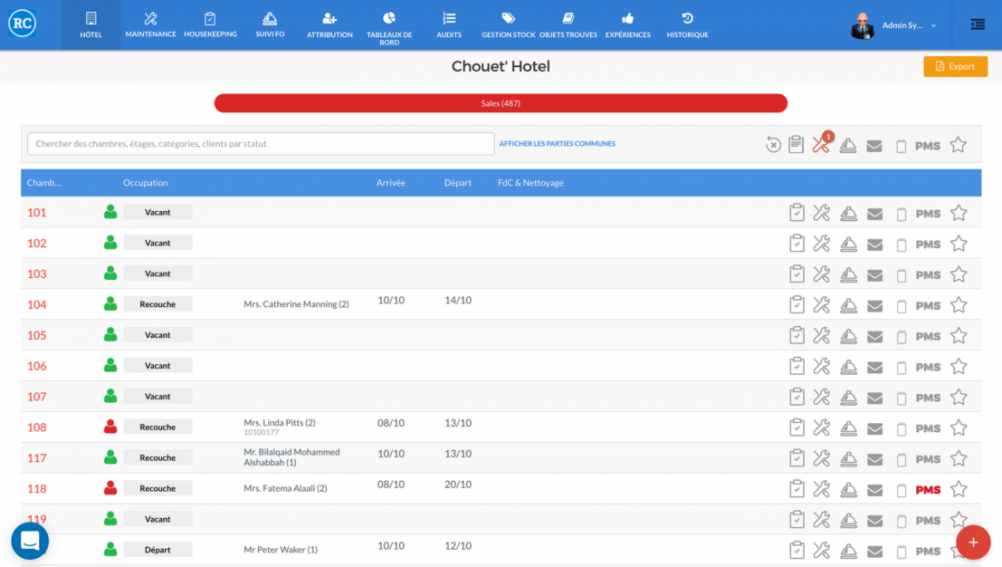The height and width of the screenshot is (567, 1002).
Task: Toggle the favorite star for room 107
Action: (x=958, y=397)
